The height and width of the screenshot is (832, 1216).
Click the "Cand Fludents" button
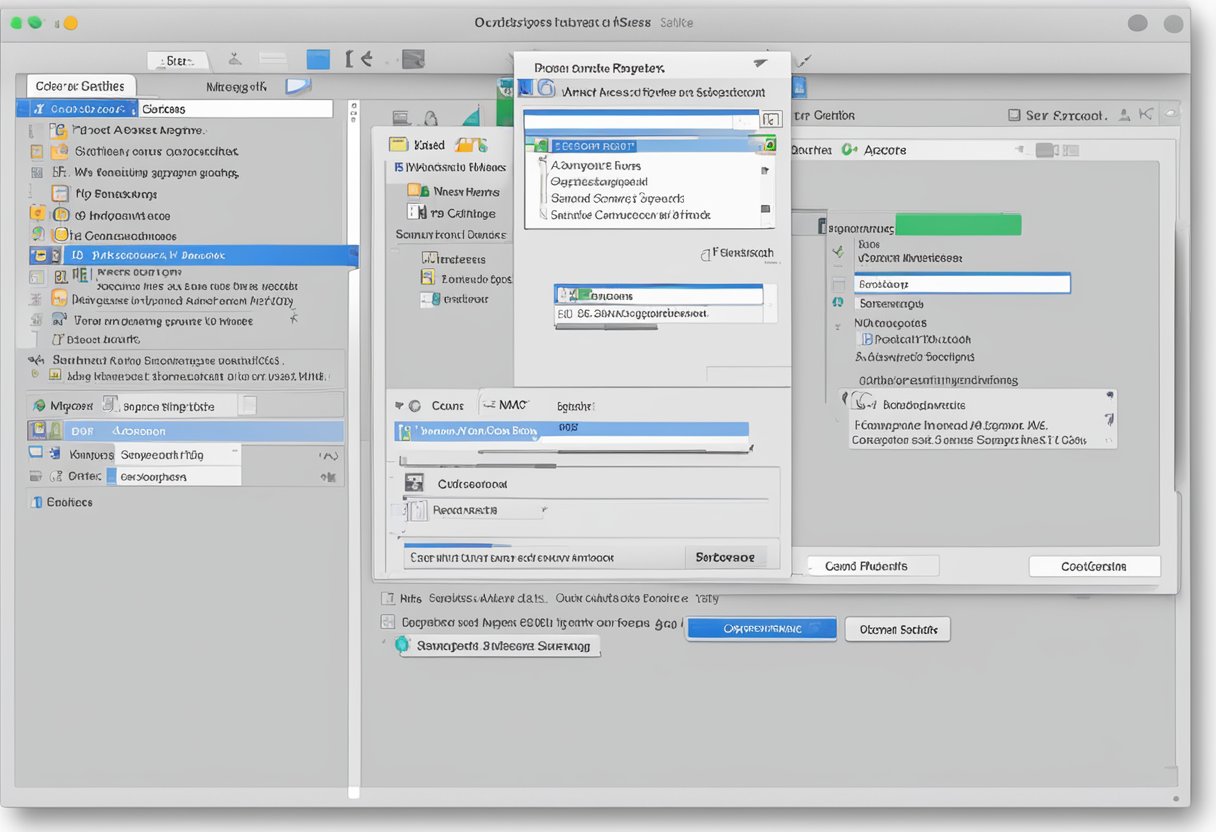click(867, 566)
